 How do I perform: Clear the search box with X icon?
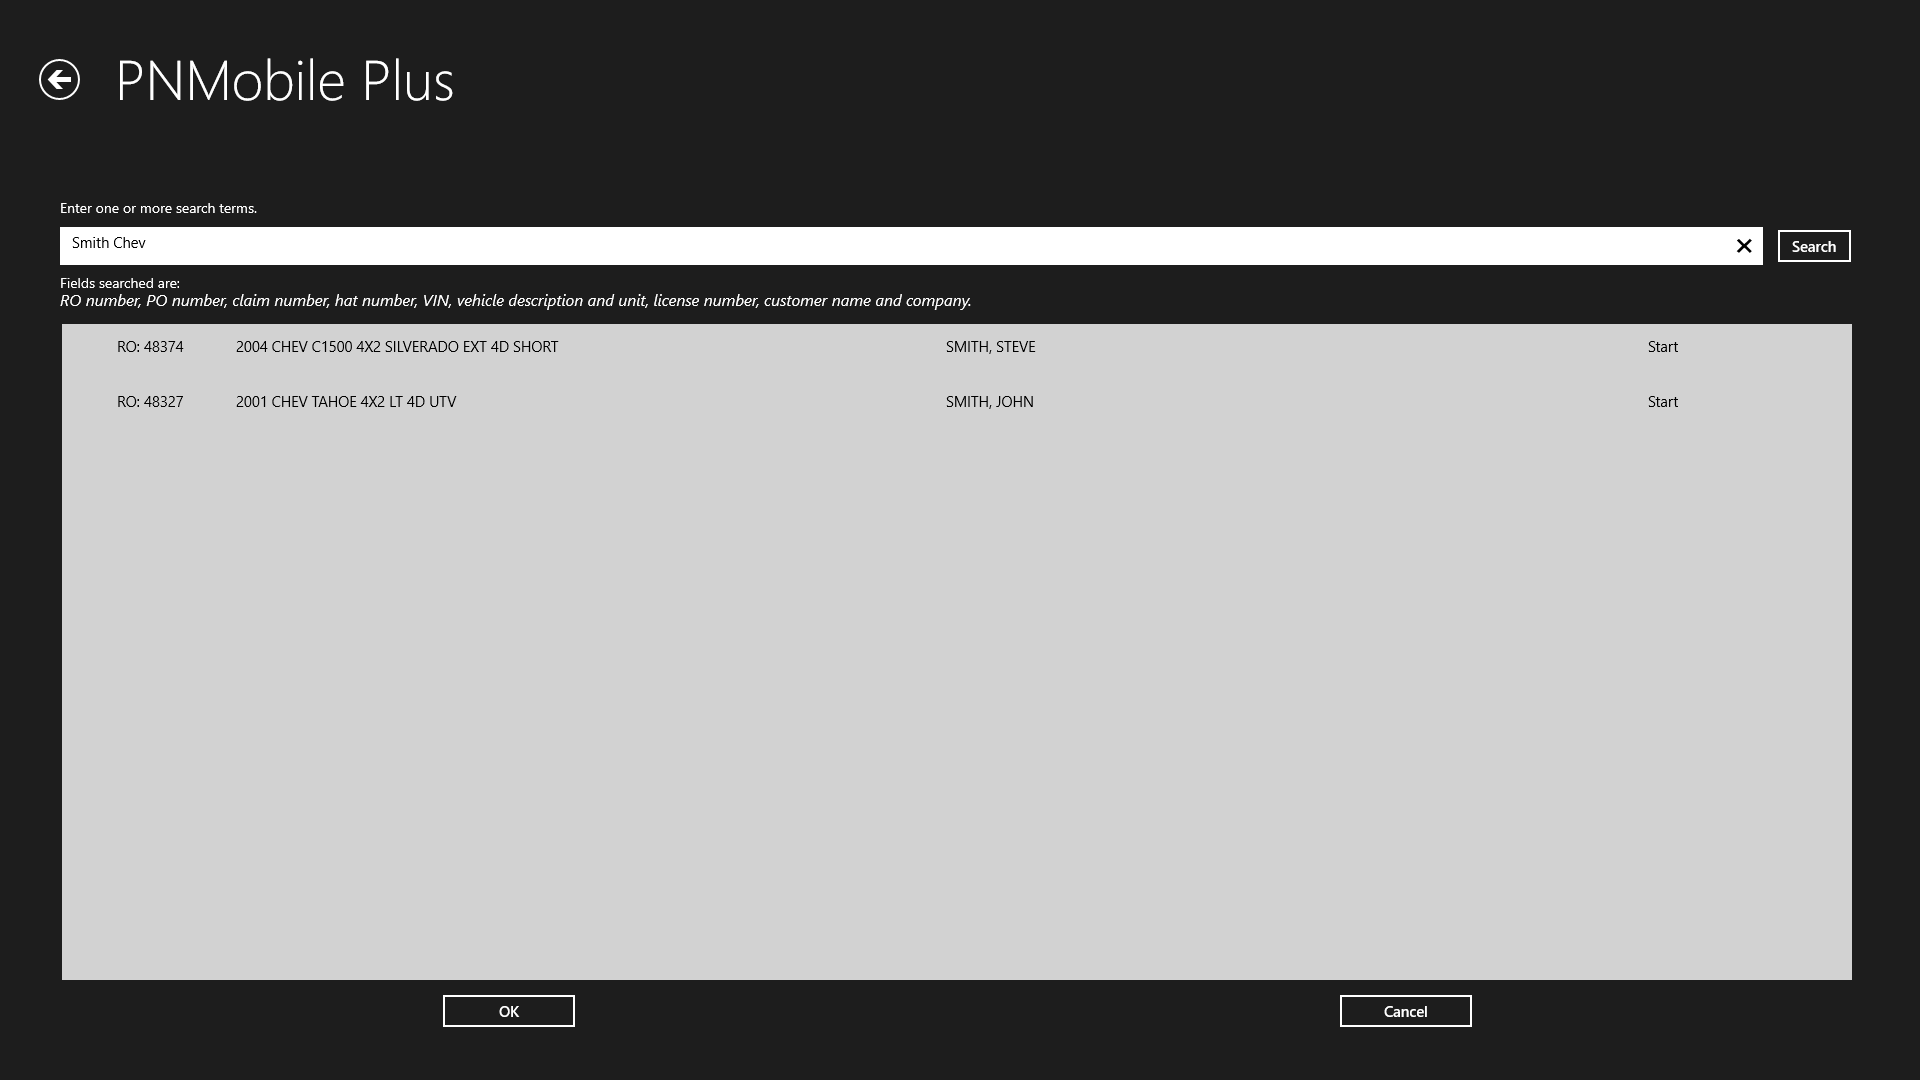click(1744, 246)
